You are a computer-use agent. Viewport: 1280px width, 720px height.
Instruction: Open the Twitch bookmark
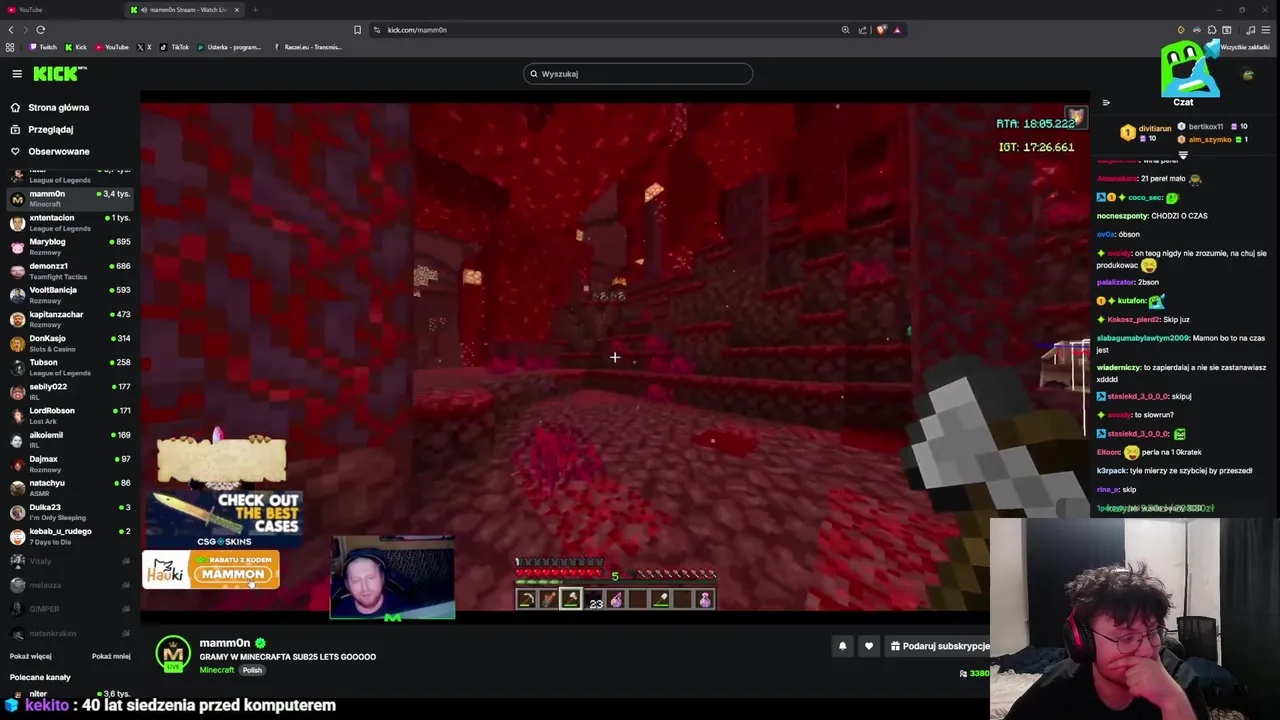tap(43, 47)
